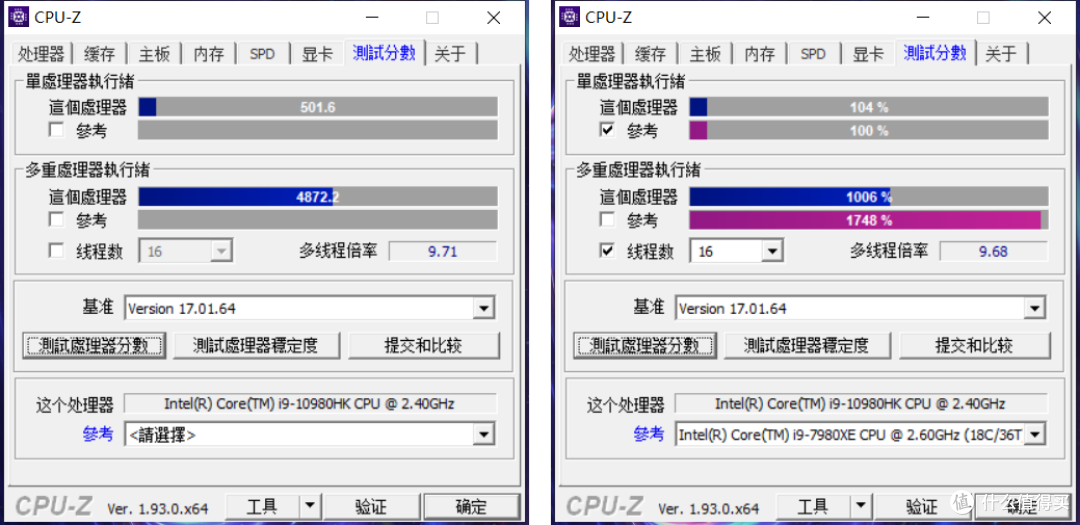The image size is (1080, 525).
Task: Check multi-thread 參考 checkbox in right window
Action: coord(607,220)
